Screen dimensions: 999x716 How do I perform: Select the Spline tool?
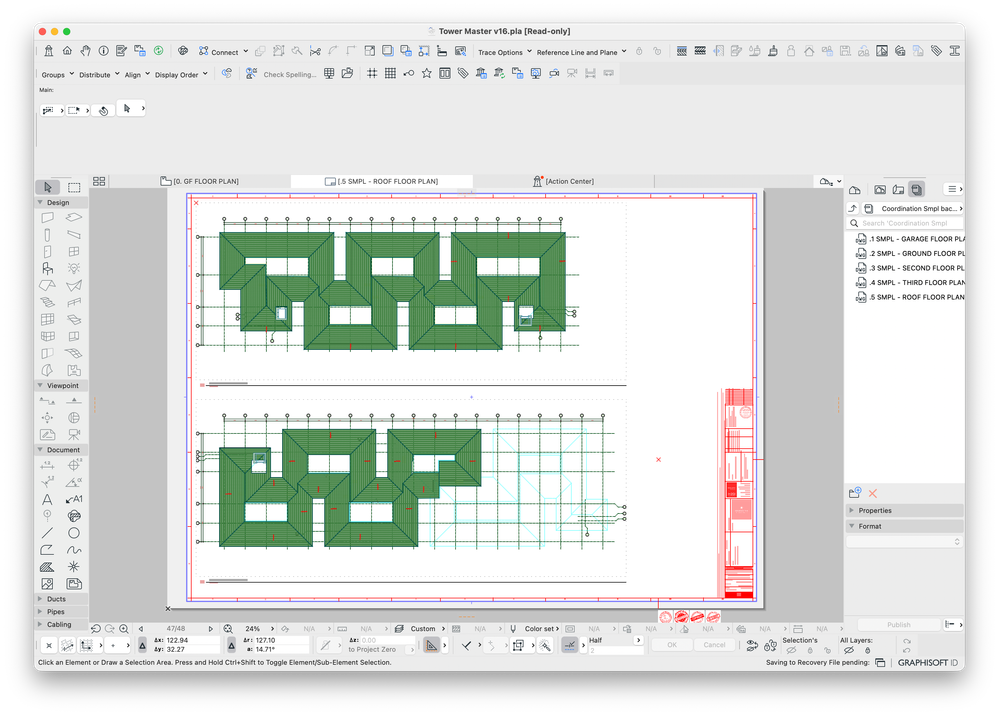click(74, 550)
